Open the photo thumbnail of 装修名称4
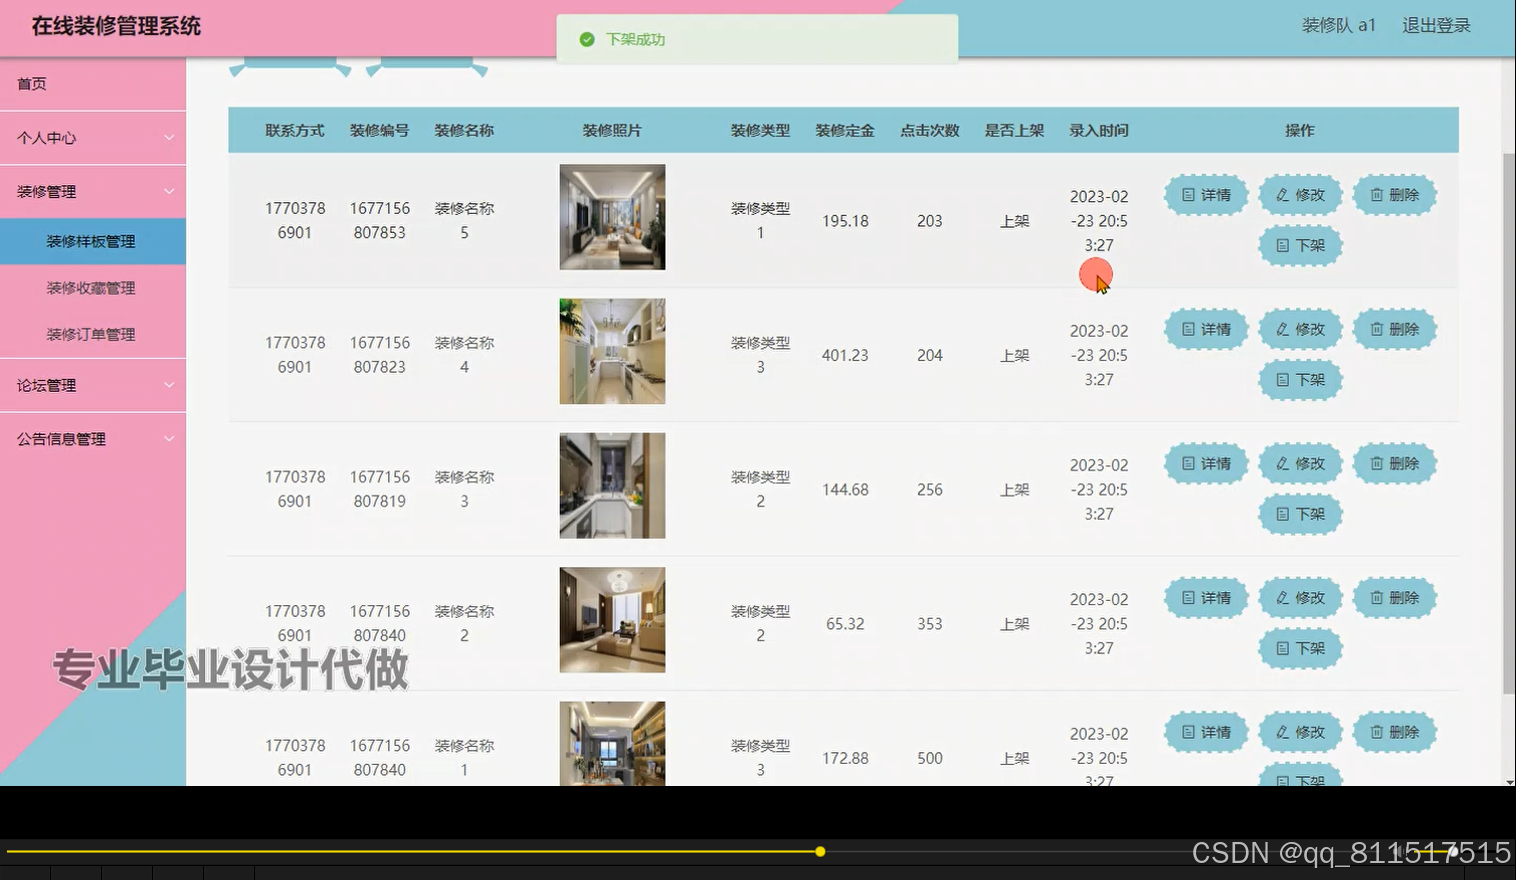Viewport: 1516px width, 880px height. point(612,351)
